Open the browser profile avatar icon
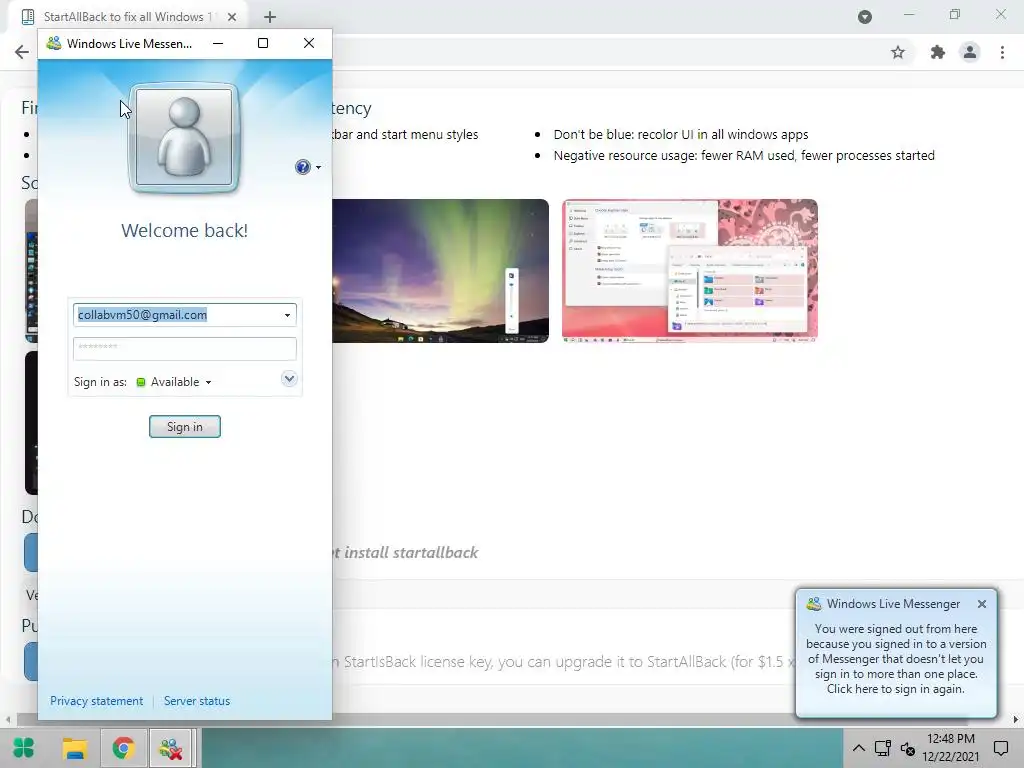This screenshot has width=1024, height=768. coord(970,52)
